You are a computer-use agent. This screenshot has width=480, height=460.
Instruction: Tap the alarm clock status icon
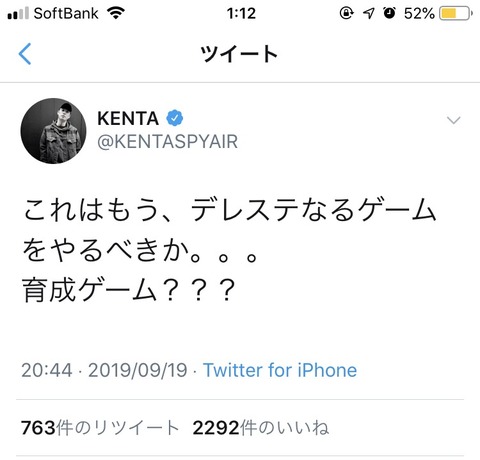[x=389, y=13]
